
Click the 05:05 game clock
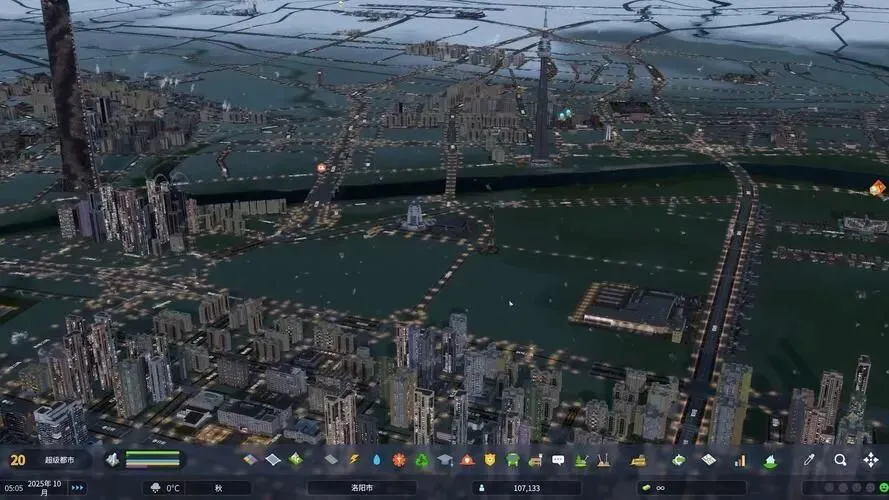pos(14,488)
